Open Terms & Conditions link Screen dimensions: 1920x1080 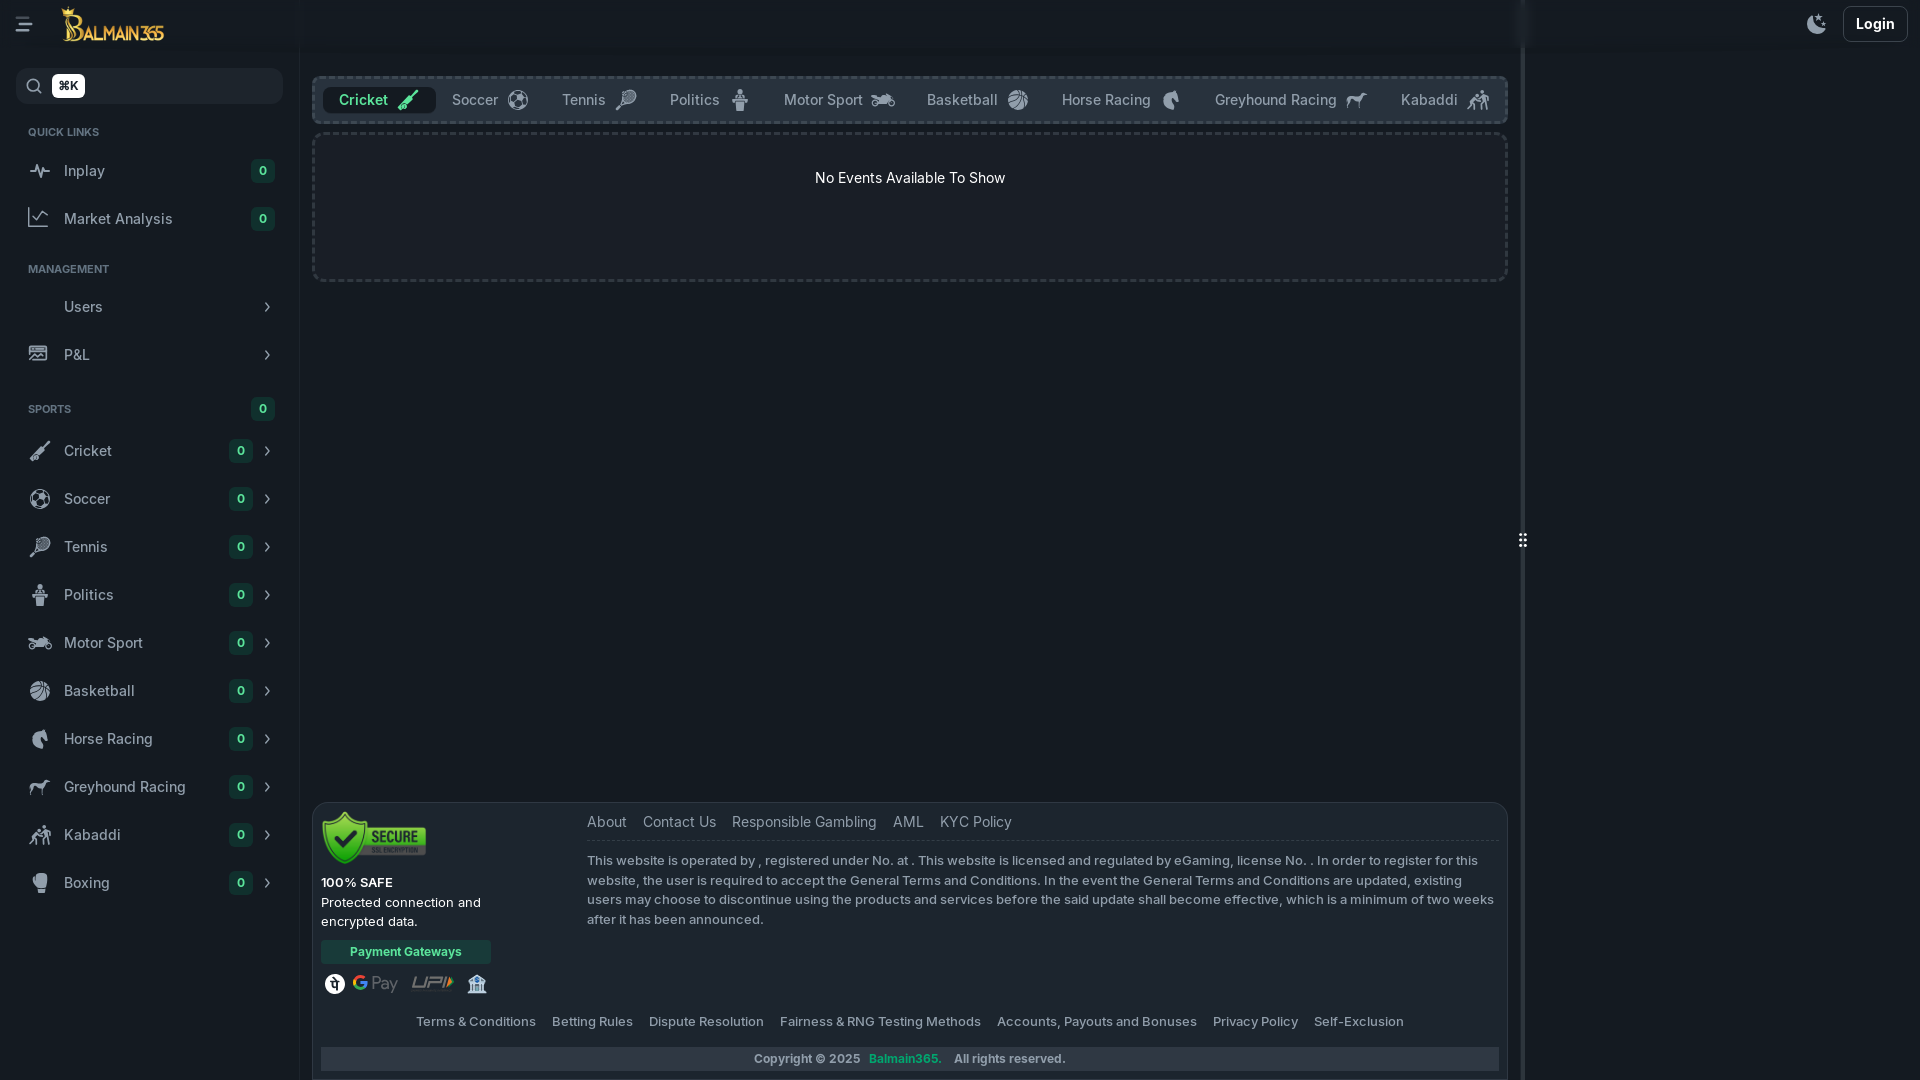point(476,1021)
